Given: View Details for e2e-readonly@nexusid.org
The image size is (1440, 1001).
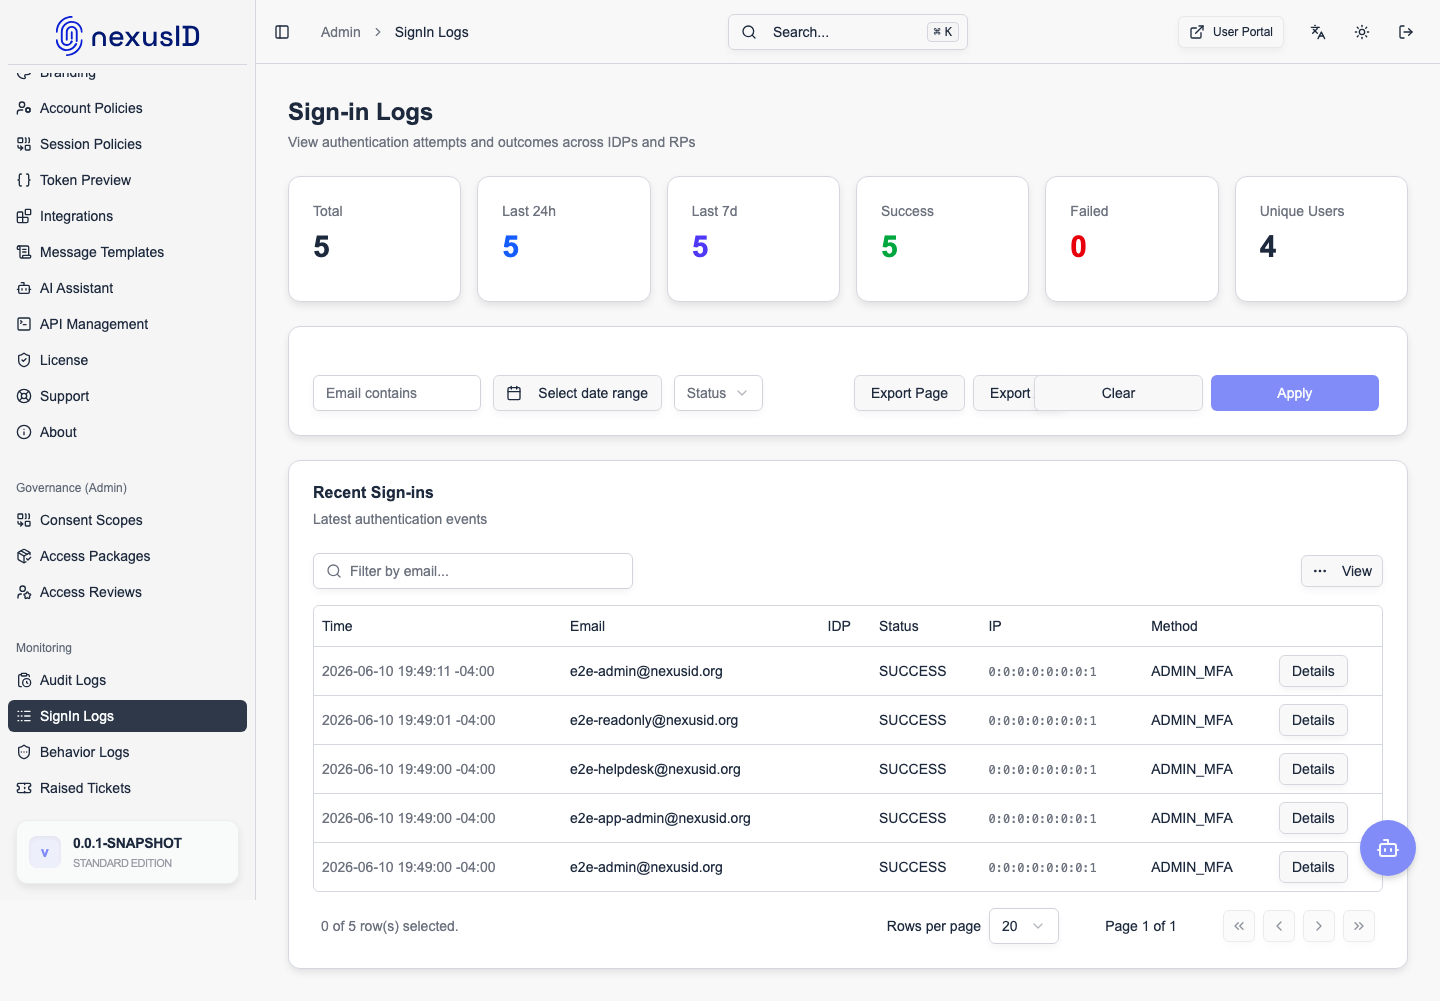Looking at the screenshot, I should (1313, 720).
